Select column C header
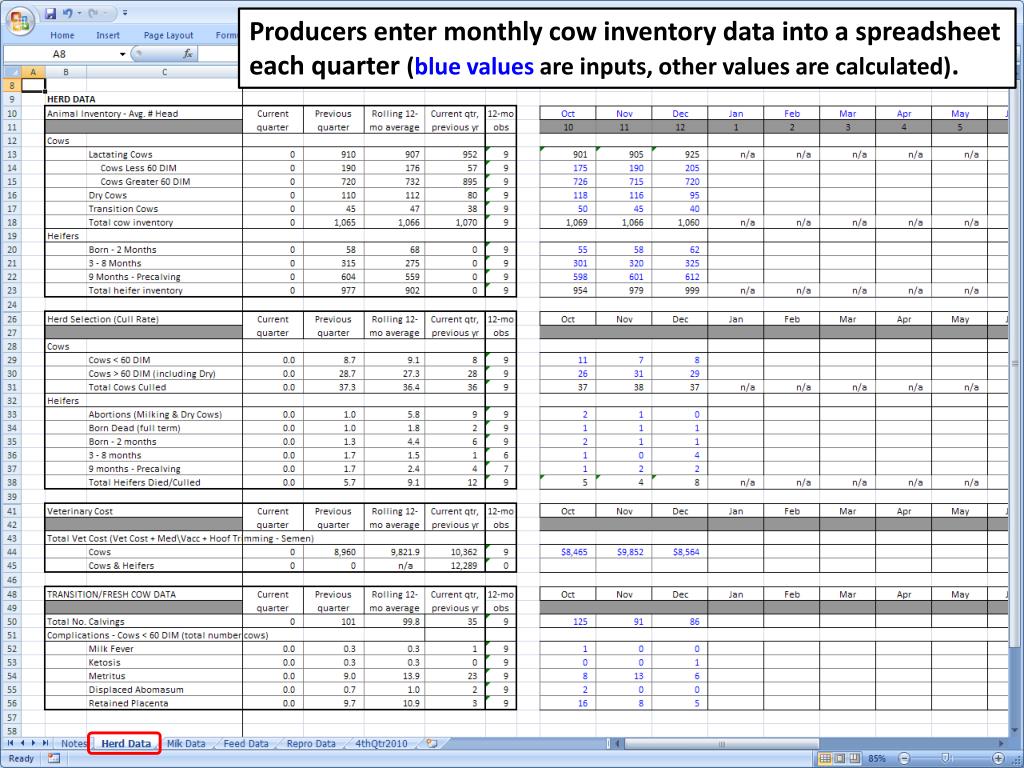The height and width of the screenshot is (768, 1024). (164, 72)
